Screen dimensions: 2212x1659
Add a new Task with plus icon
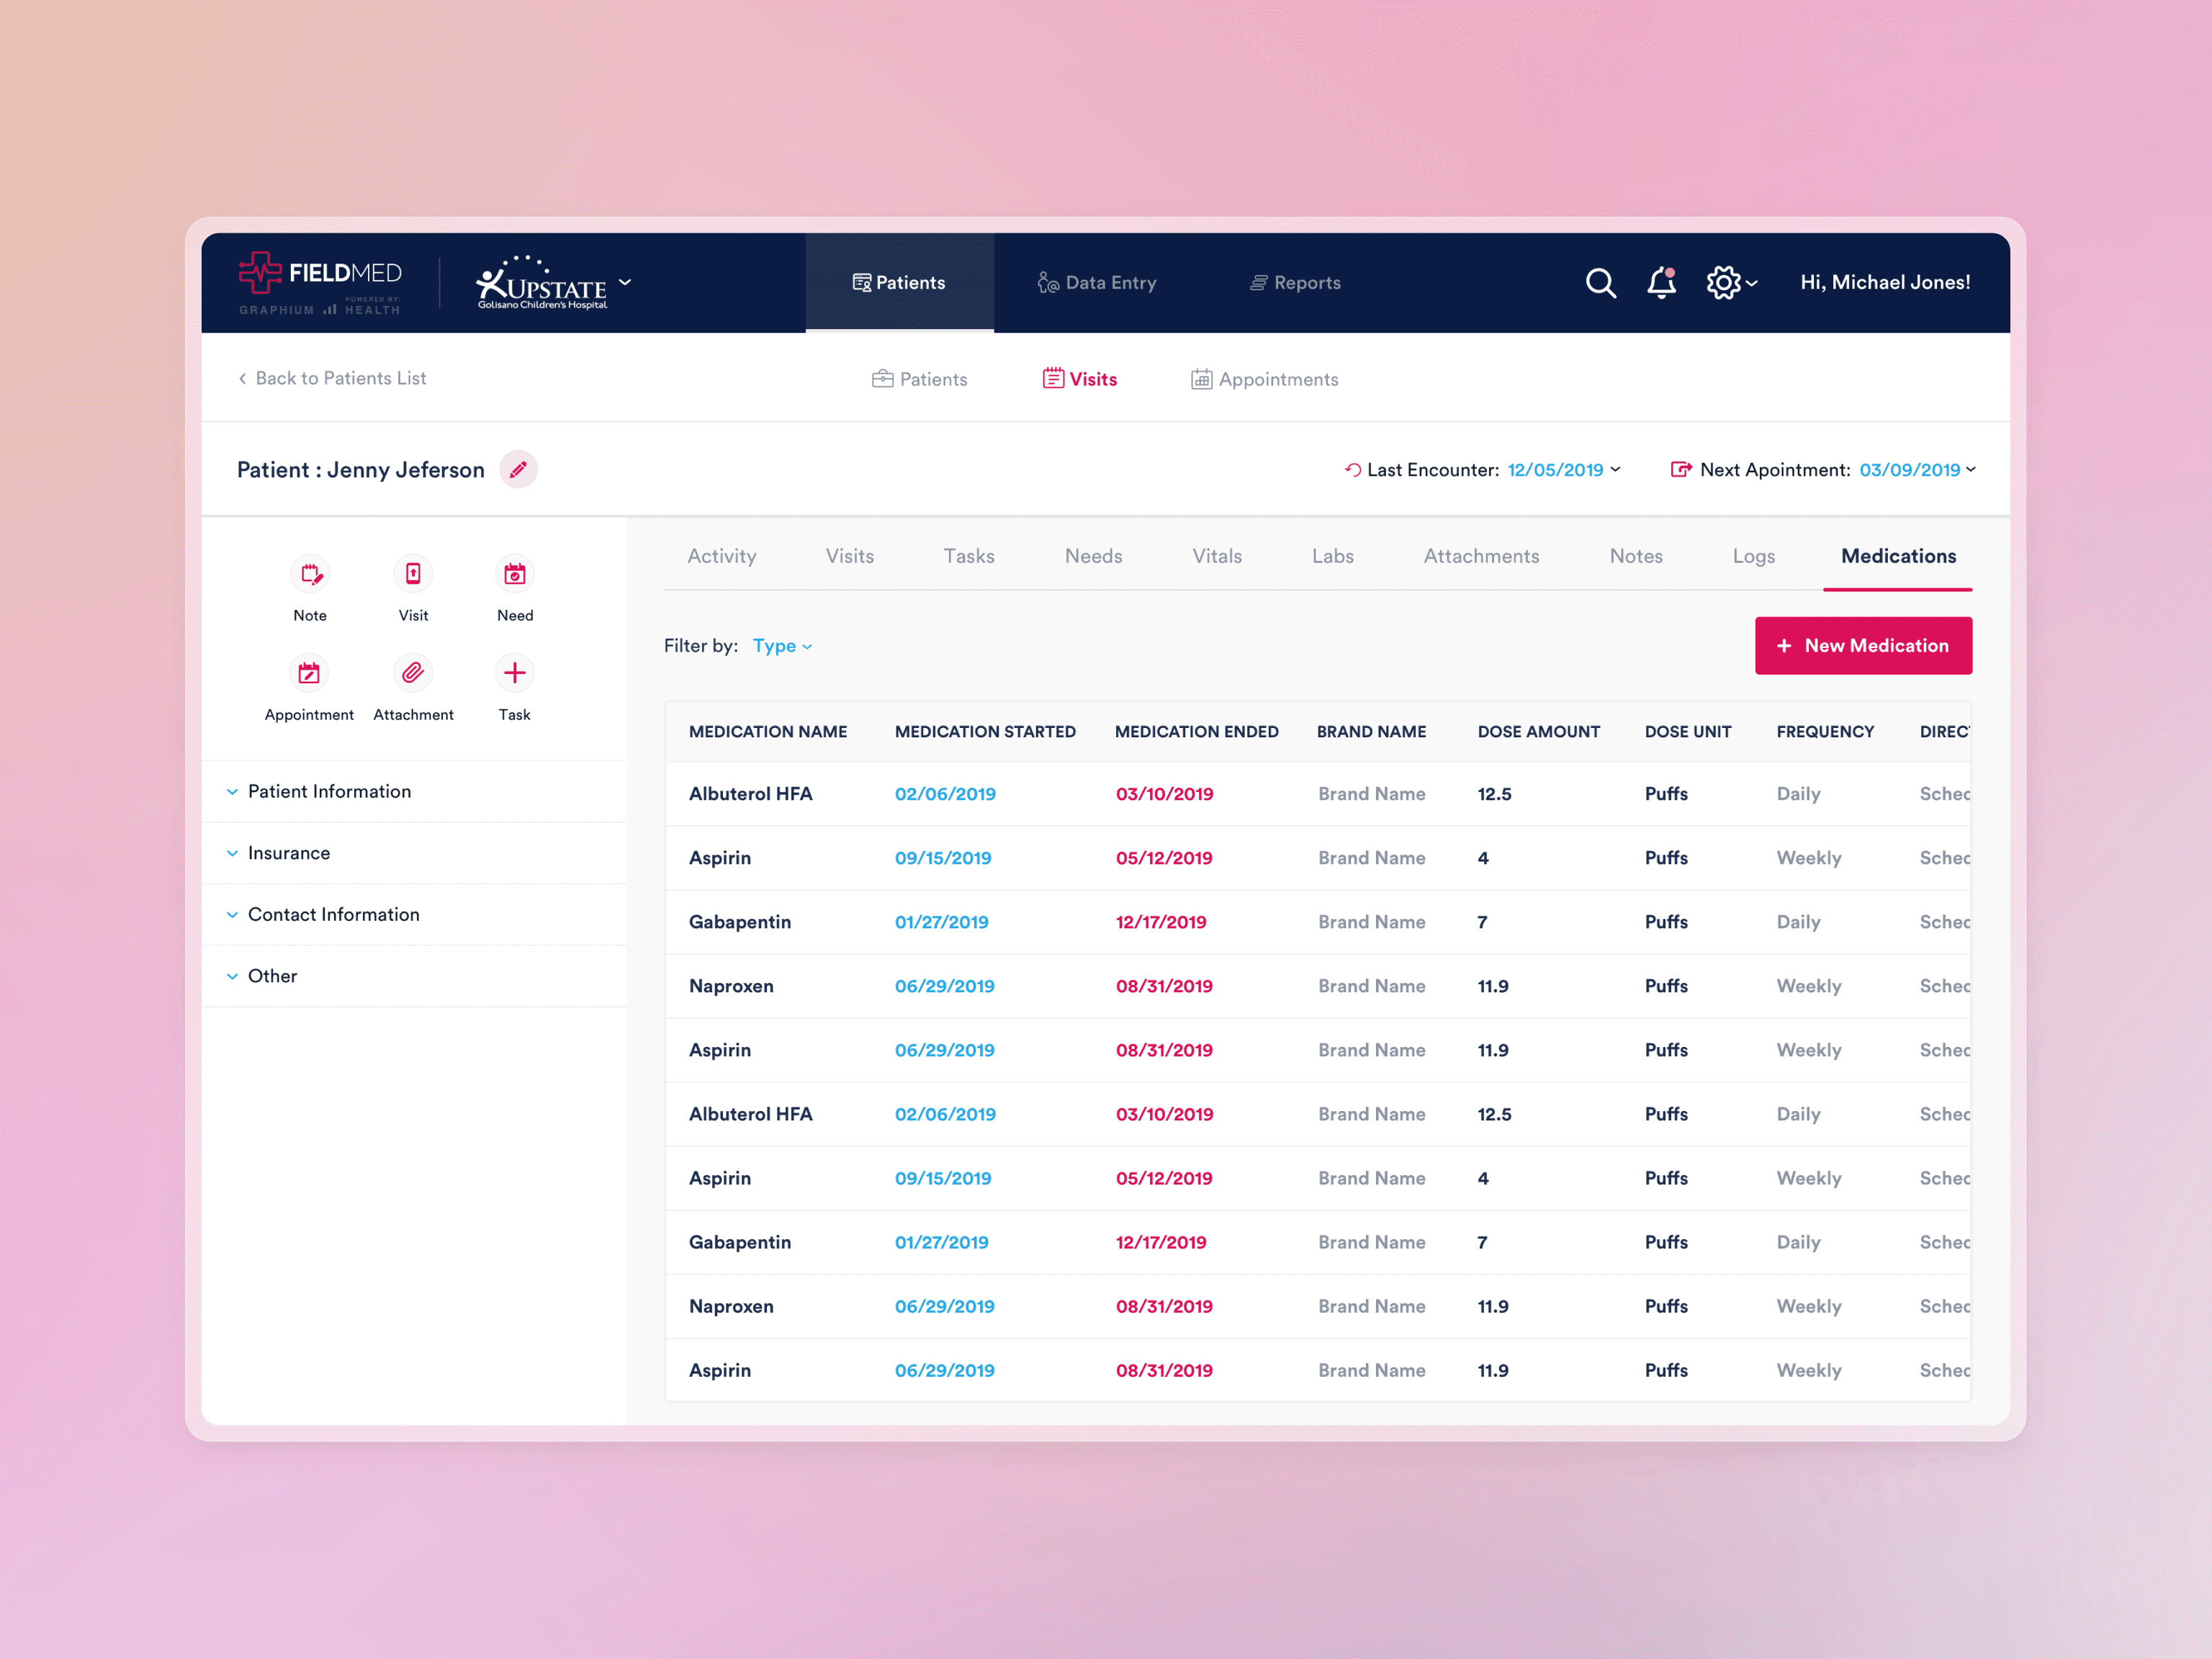tap(515, 673)
